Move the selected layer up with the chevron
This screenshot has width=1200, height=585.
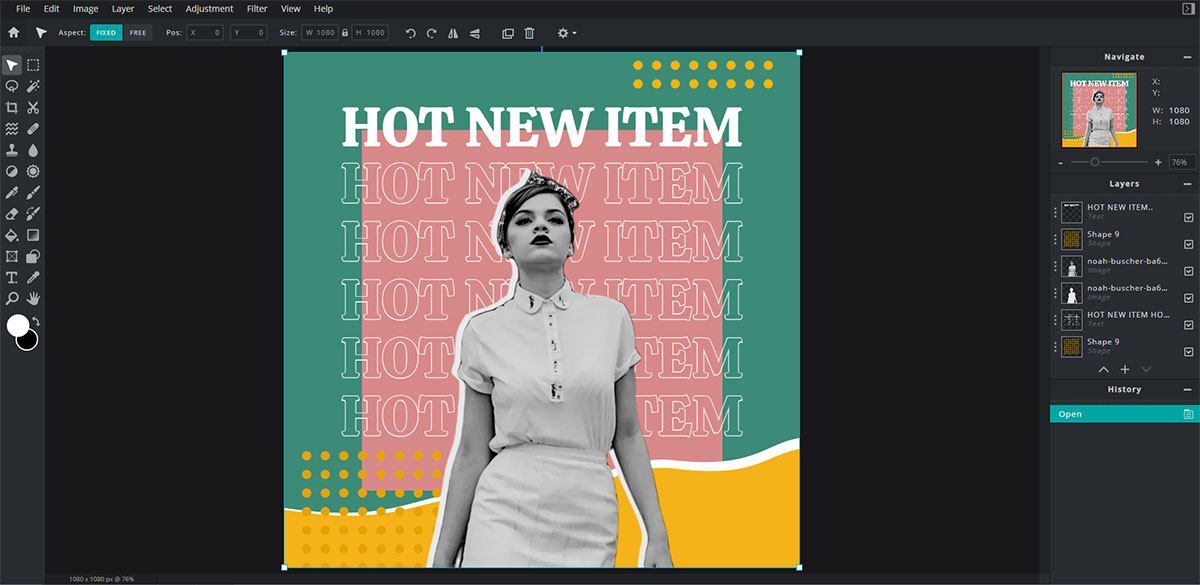click(1103, 370)
